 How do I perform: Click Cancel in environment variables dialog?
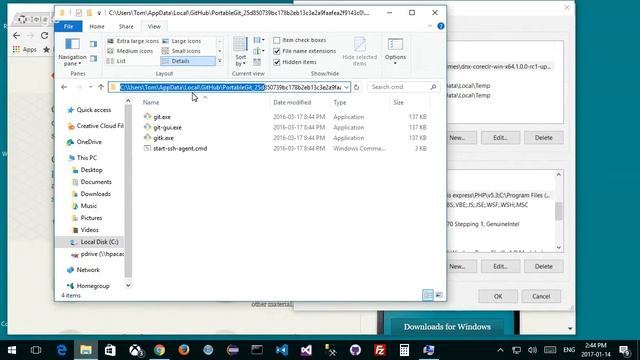(541, 296)
